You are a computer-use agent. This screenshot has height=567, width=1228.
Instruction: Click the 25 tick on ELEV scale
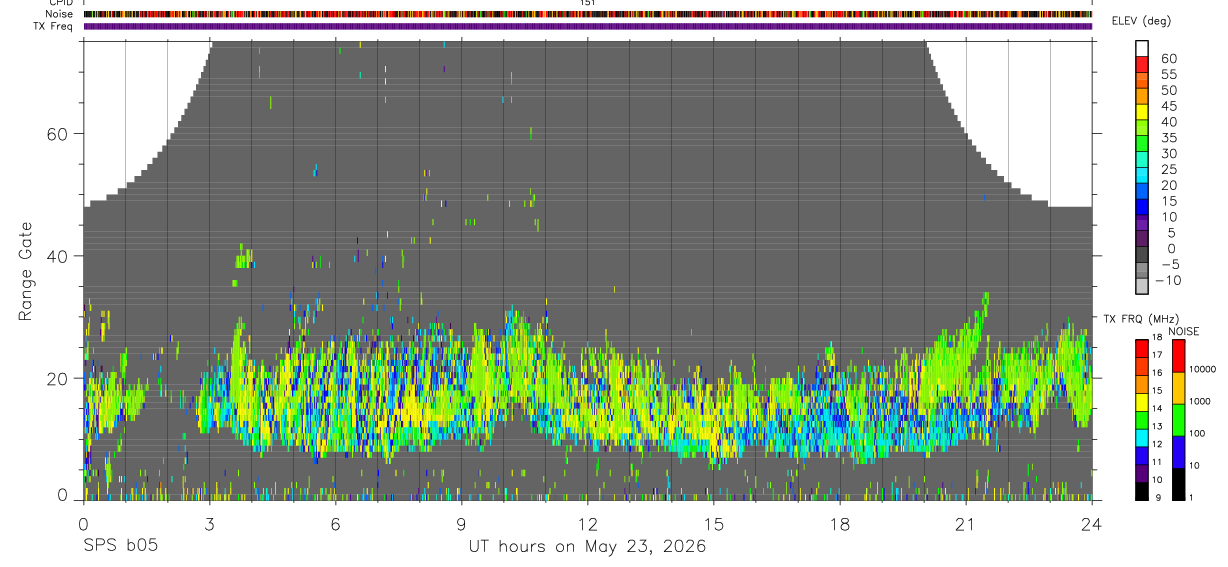1168,170
